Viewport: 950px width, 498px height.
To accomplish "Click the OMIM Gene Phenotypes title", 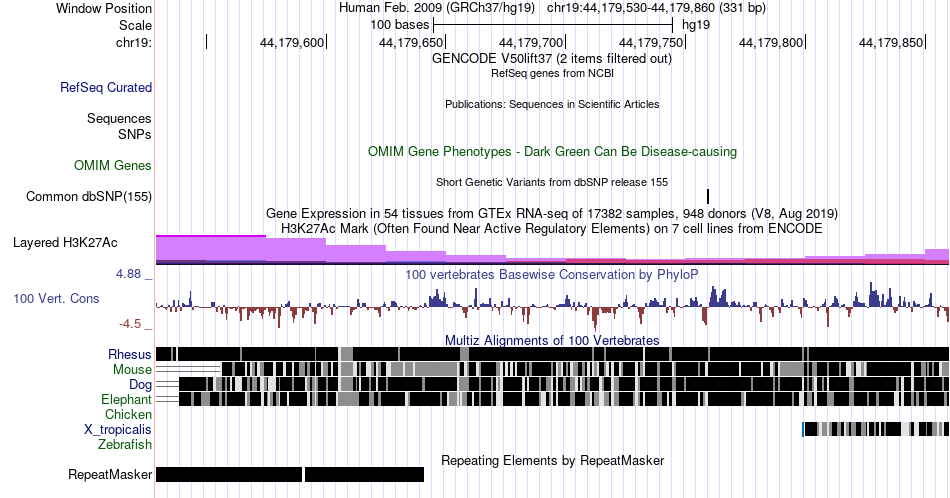I will (x=552, y=151).
